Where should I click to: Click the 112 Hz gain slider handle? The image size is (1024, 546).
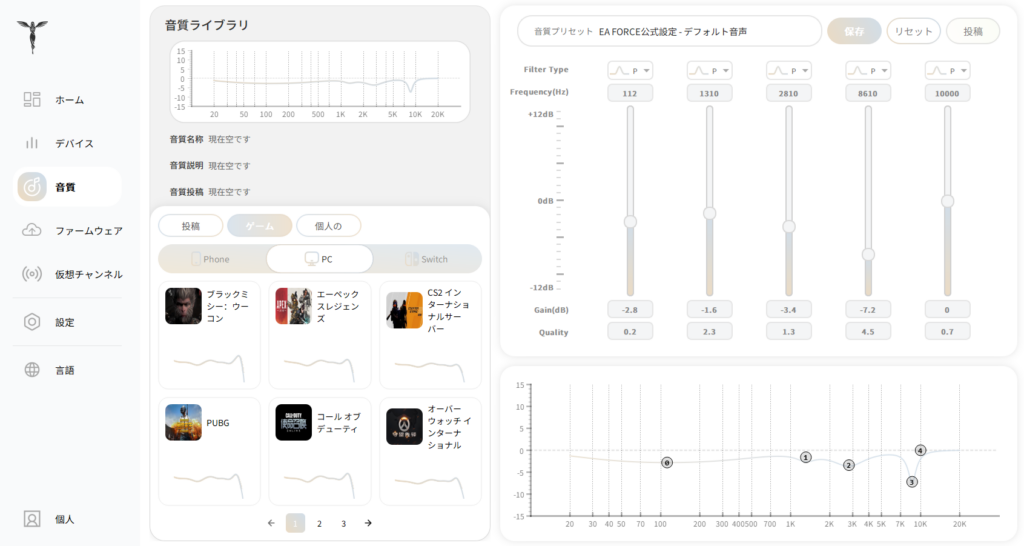coord(630,222)
